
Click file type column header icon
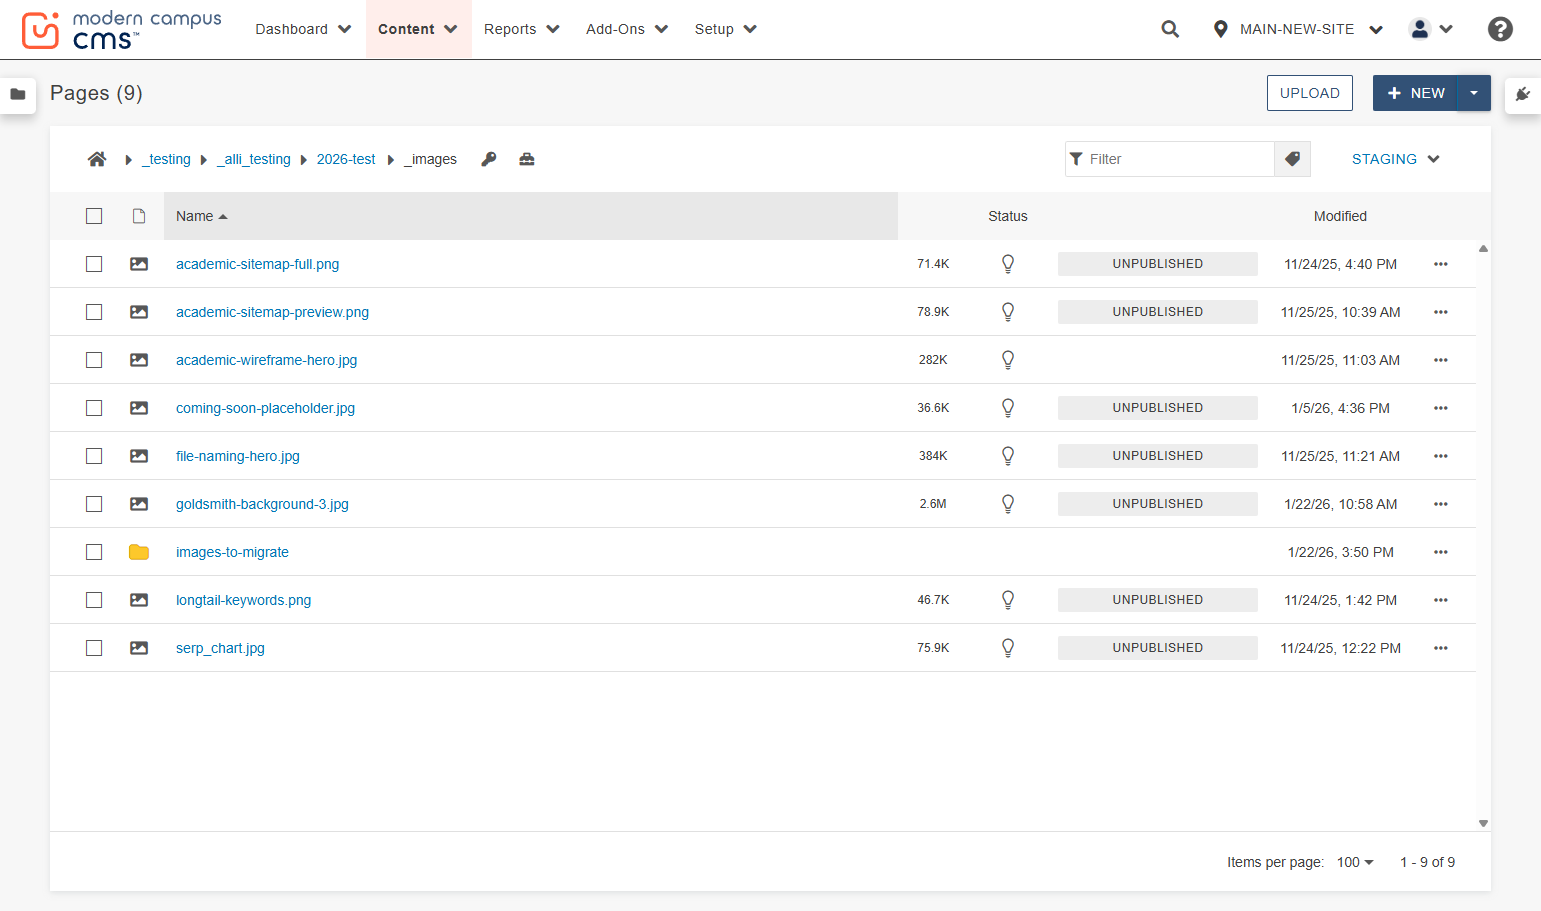[x=139, y=216]
